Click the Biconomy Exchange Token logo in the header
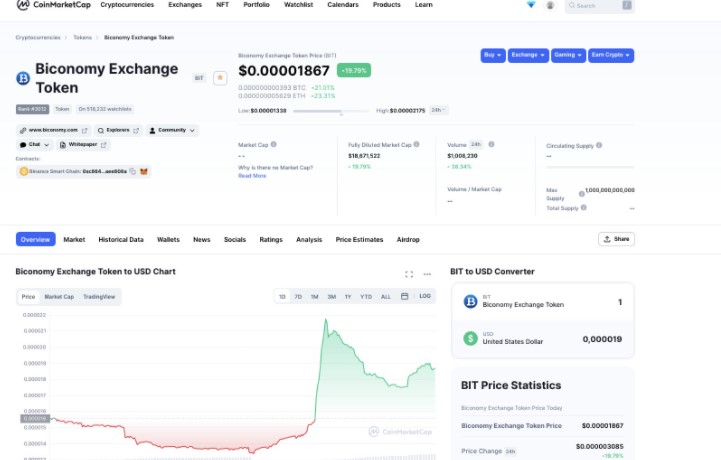The width and height of the screenshot is (721, 460). click(23, 78)
